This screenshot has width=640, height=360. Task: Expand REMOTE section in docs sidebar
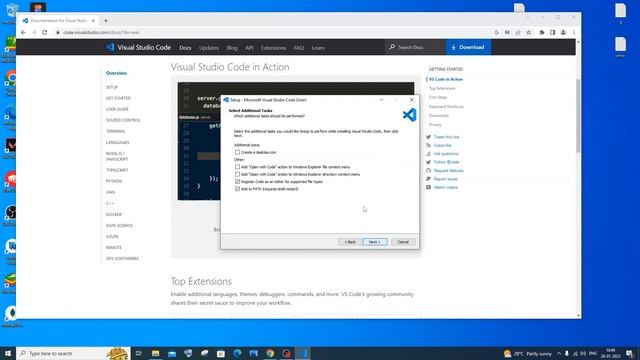(114, 248)
